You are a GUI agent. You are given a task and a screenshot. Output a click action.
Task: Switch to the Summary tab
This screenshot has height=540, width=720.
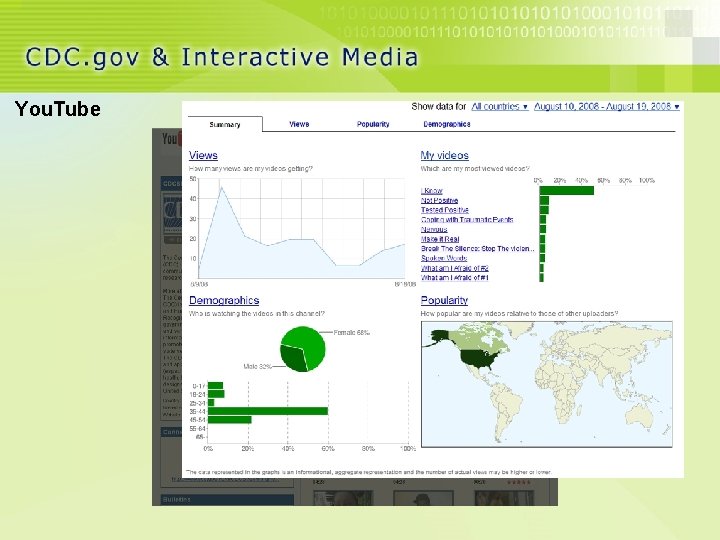tap(225, 124)
